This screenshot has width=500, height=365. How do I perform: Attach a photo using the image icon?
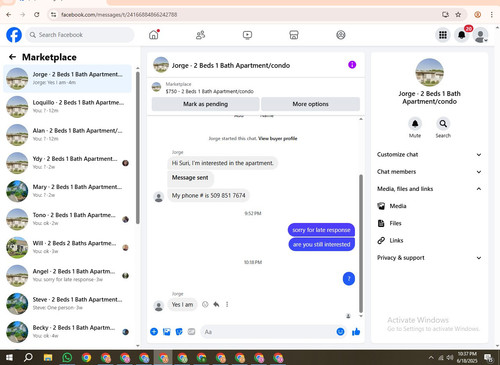point(167,331)
